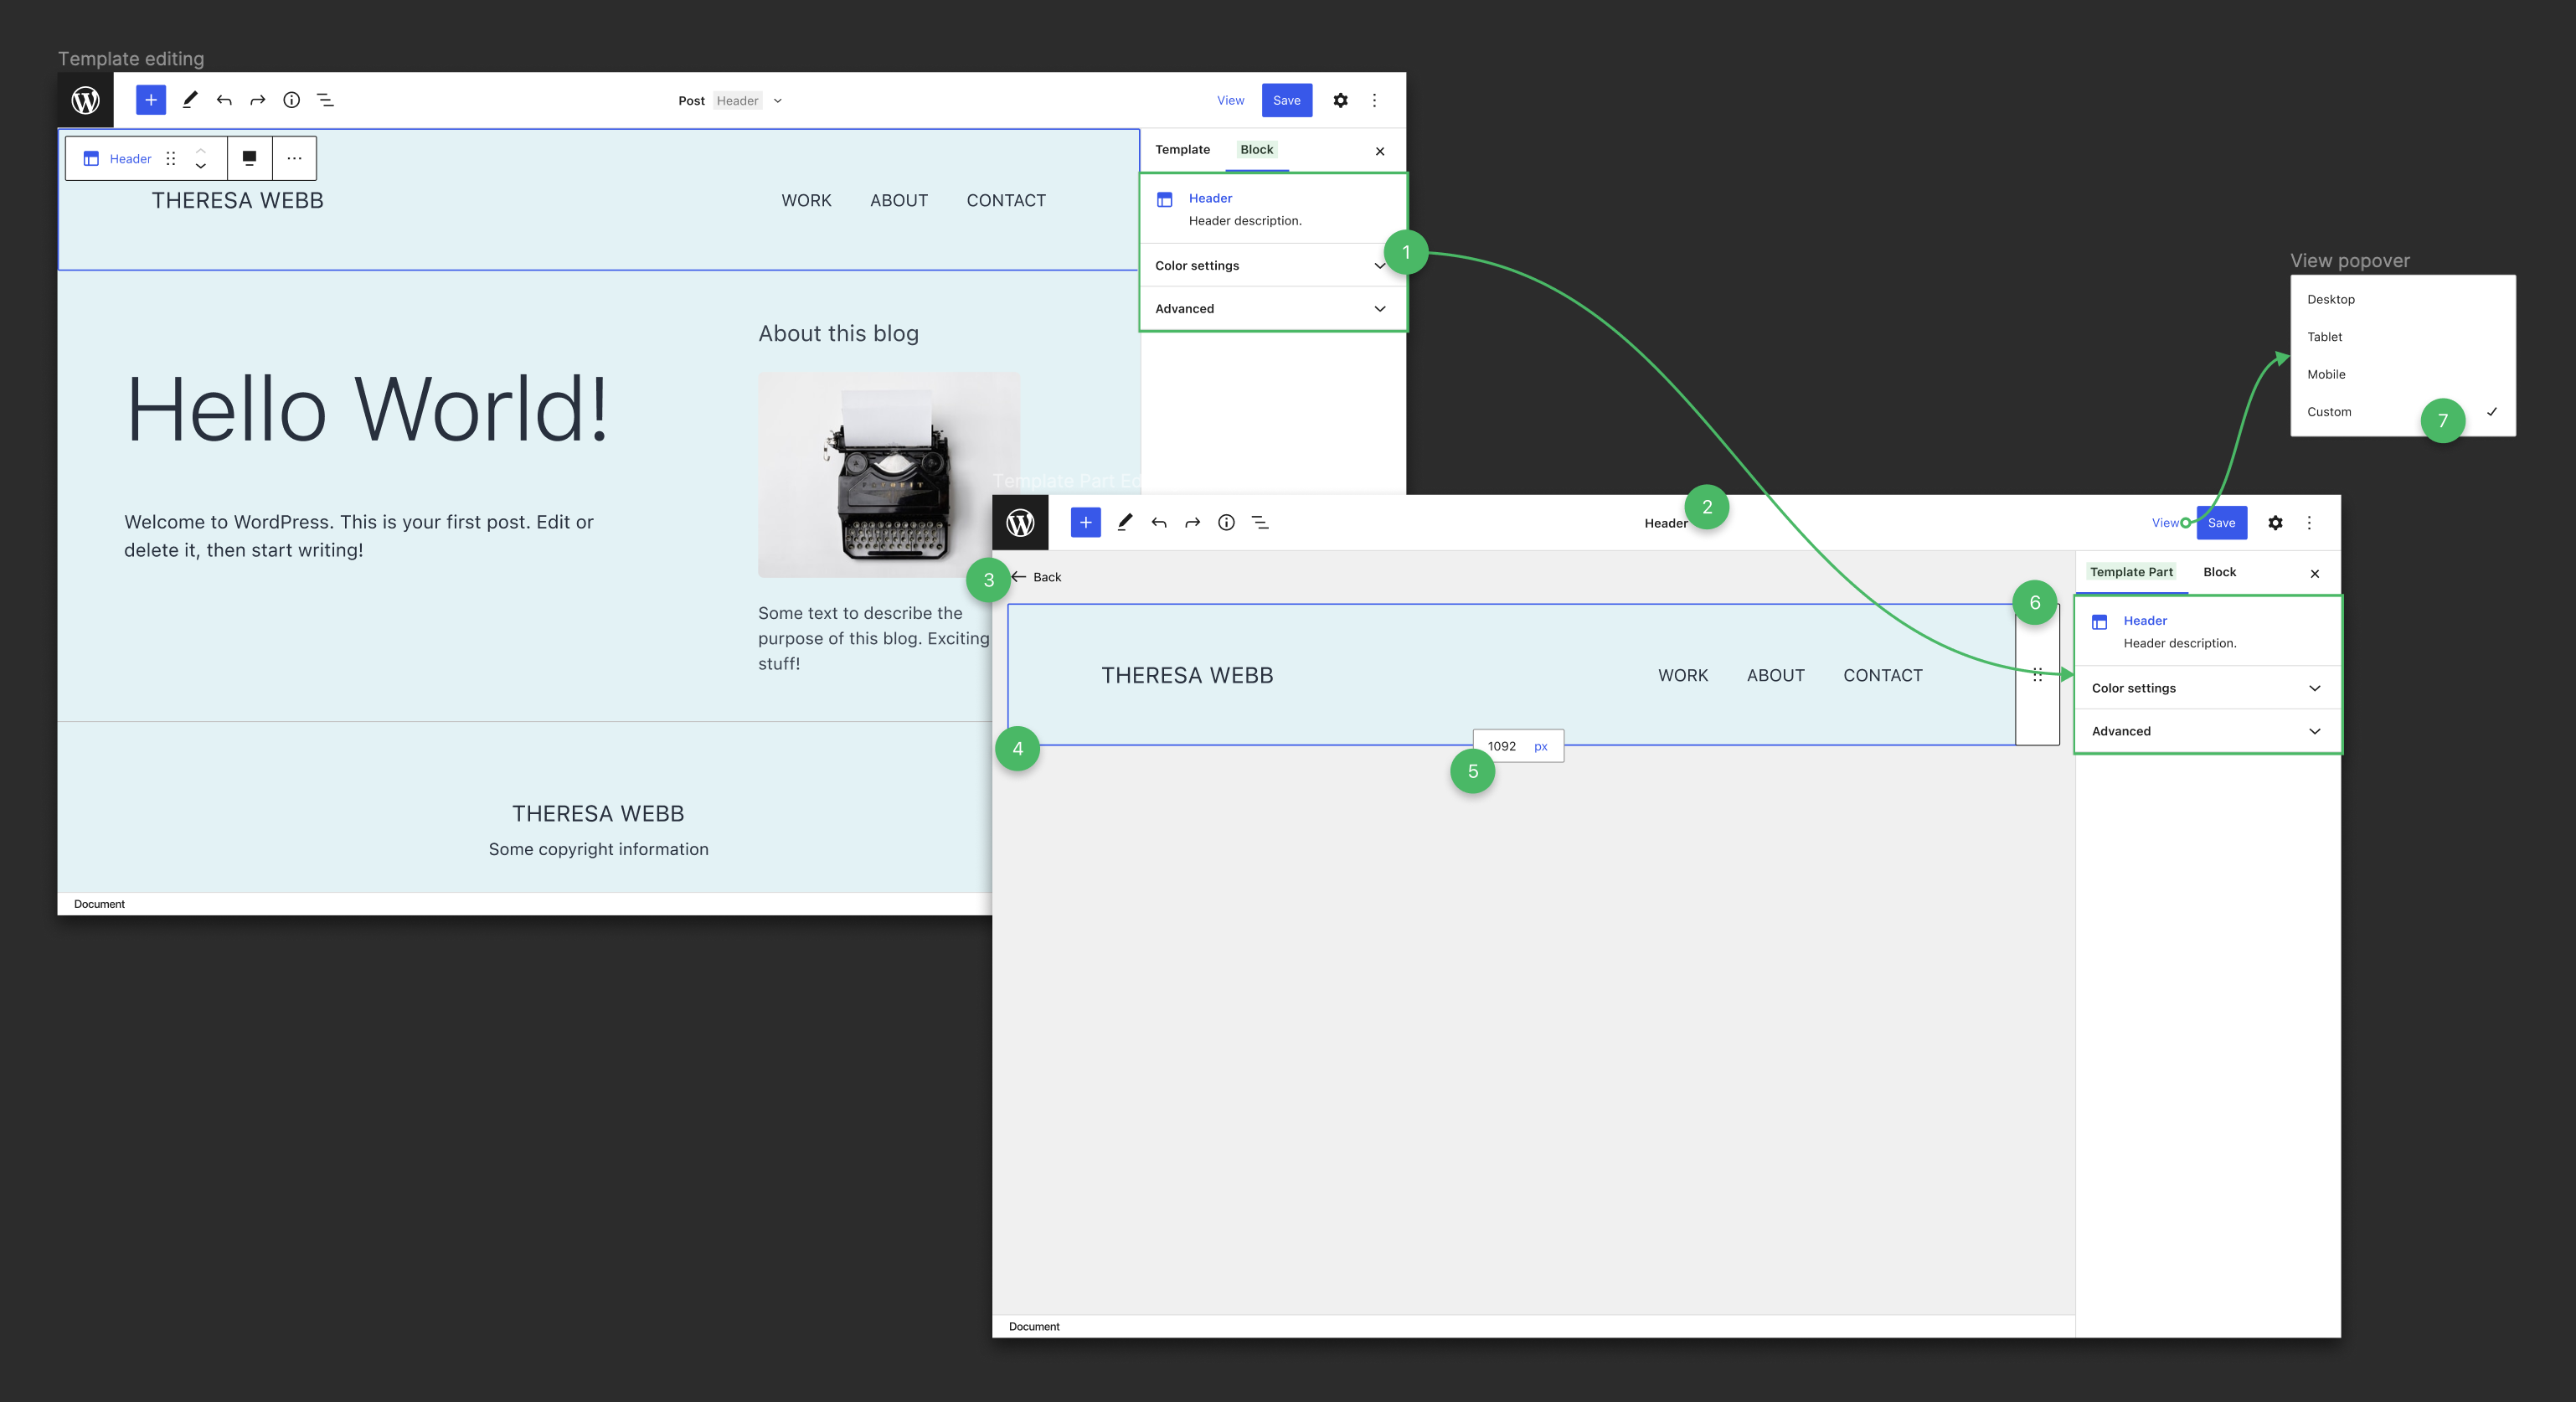
Task: Switch to the Template tab in sidebar
Action: [1182, 150]
